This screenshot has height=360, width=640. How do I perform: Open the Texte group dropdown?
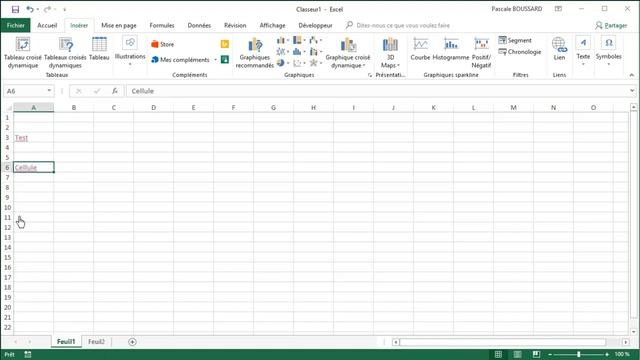click(583, 51)
